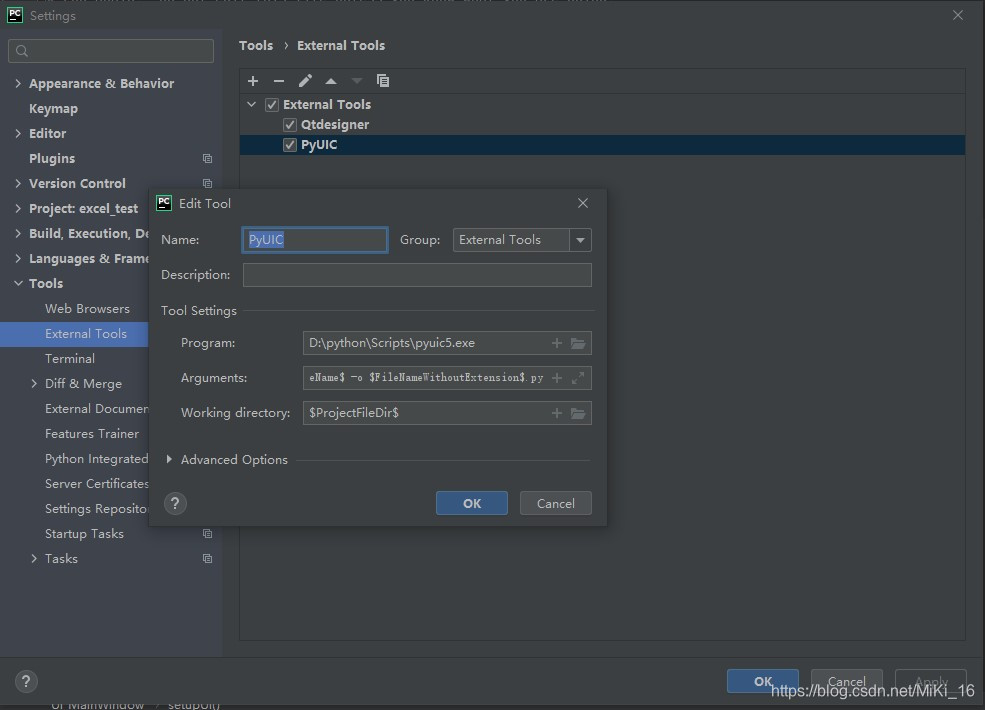The image size is (985, 710).
Task: Move selected tool down with arrow icon
Action: tap(357, 81)
